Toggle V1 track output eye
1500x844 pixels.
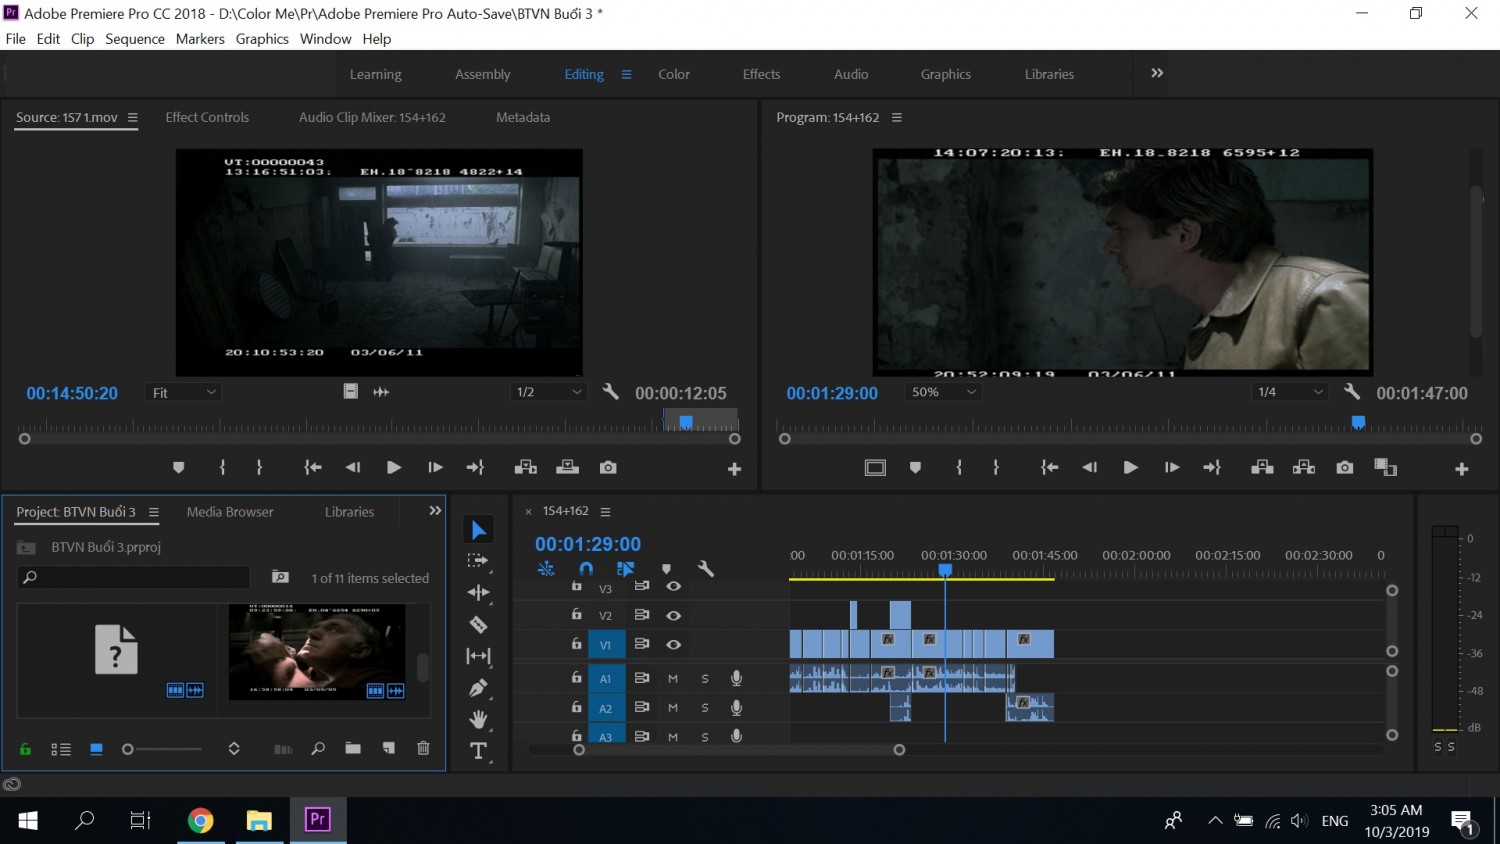point(674,645)
